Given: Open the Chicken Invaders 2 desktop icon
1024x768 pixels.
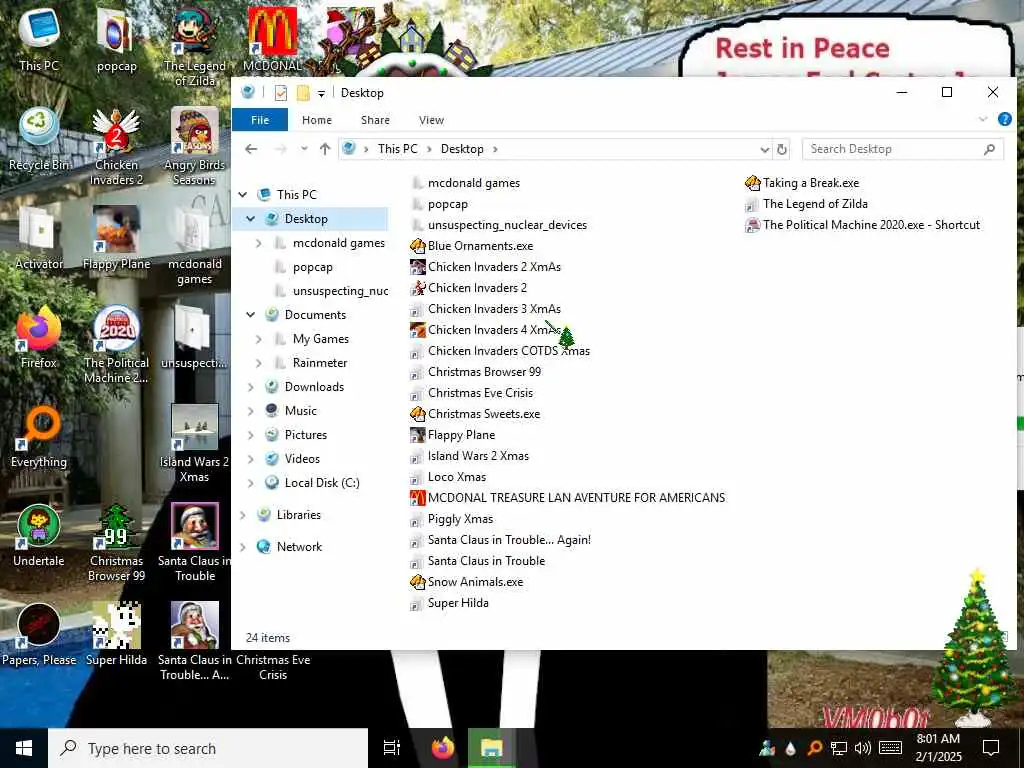Looking at the screenshot, I should point(116,148).
